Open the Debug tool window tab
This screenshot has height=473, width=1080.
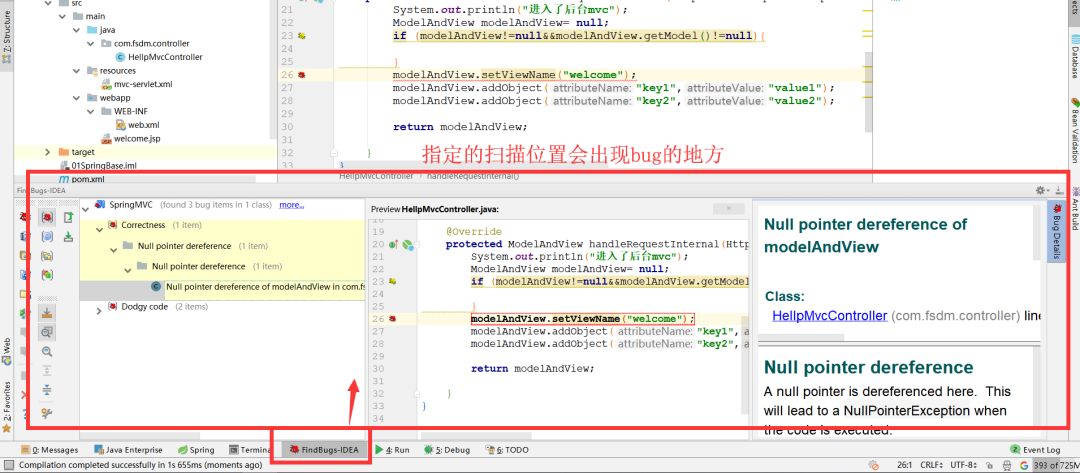coord(447,450)
